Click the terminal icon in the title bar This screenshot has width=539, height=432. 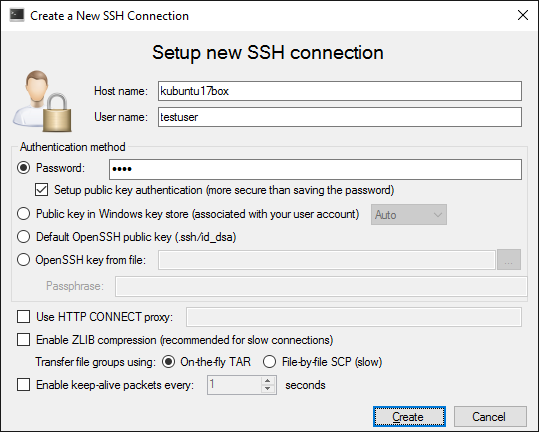pos(17,15)
